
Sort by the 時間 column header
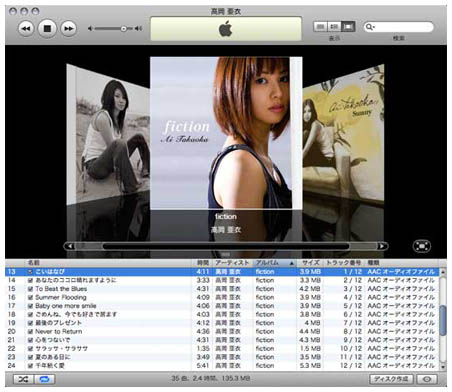[202, 263]
